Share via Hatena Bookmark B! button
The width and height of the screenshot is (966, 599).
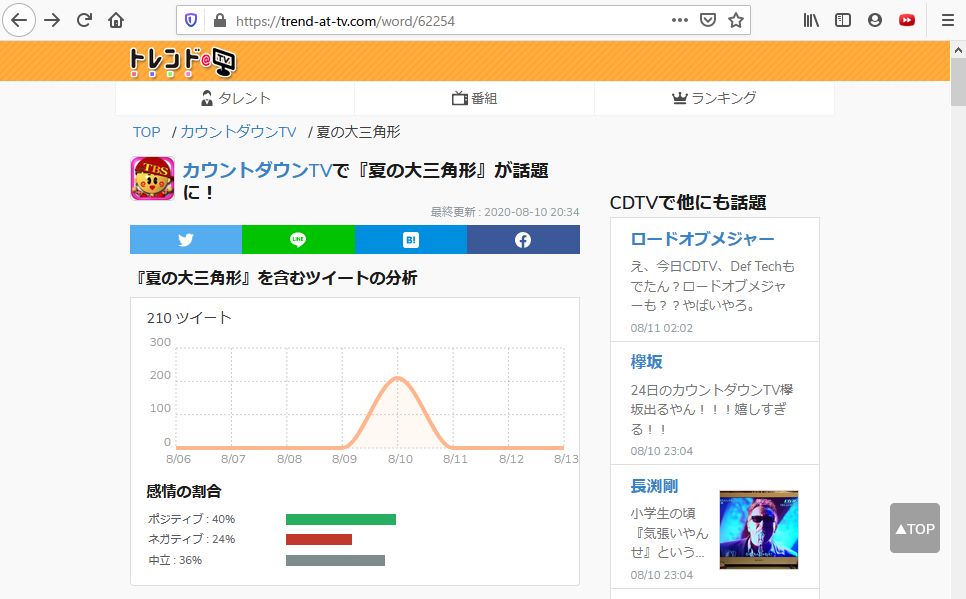(x=411, y=239)
